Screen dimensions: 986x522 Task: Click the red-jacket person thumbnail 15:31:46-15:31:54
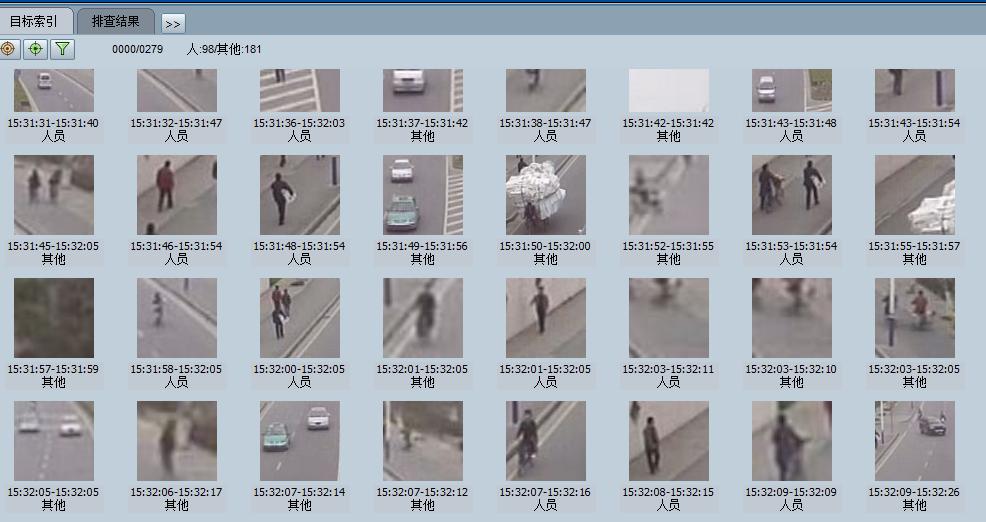[x=177, y=195]
